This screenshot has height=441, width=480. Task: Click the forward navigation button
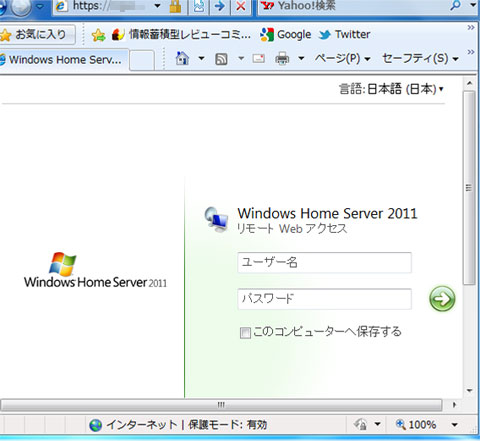click(21, 7)
